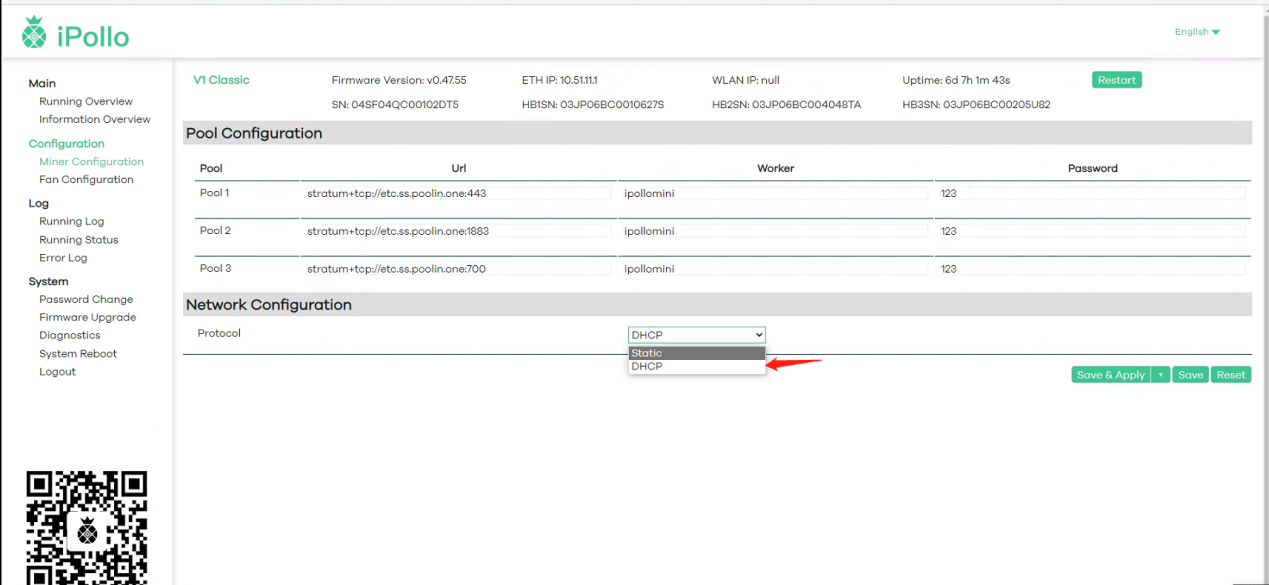Open the Error Log page
Screen dimensions: 1269x585
coord(63,258)
